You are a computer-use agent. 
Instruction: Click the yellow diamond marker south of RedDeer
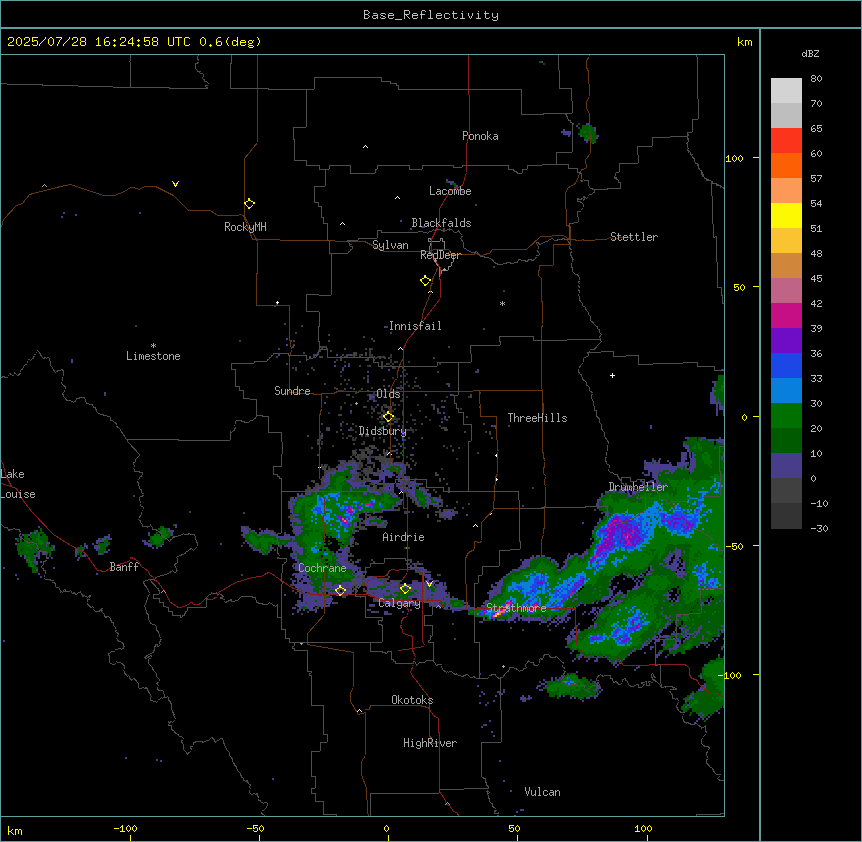[x=425, y=281]
